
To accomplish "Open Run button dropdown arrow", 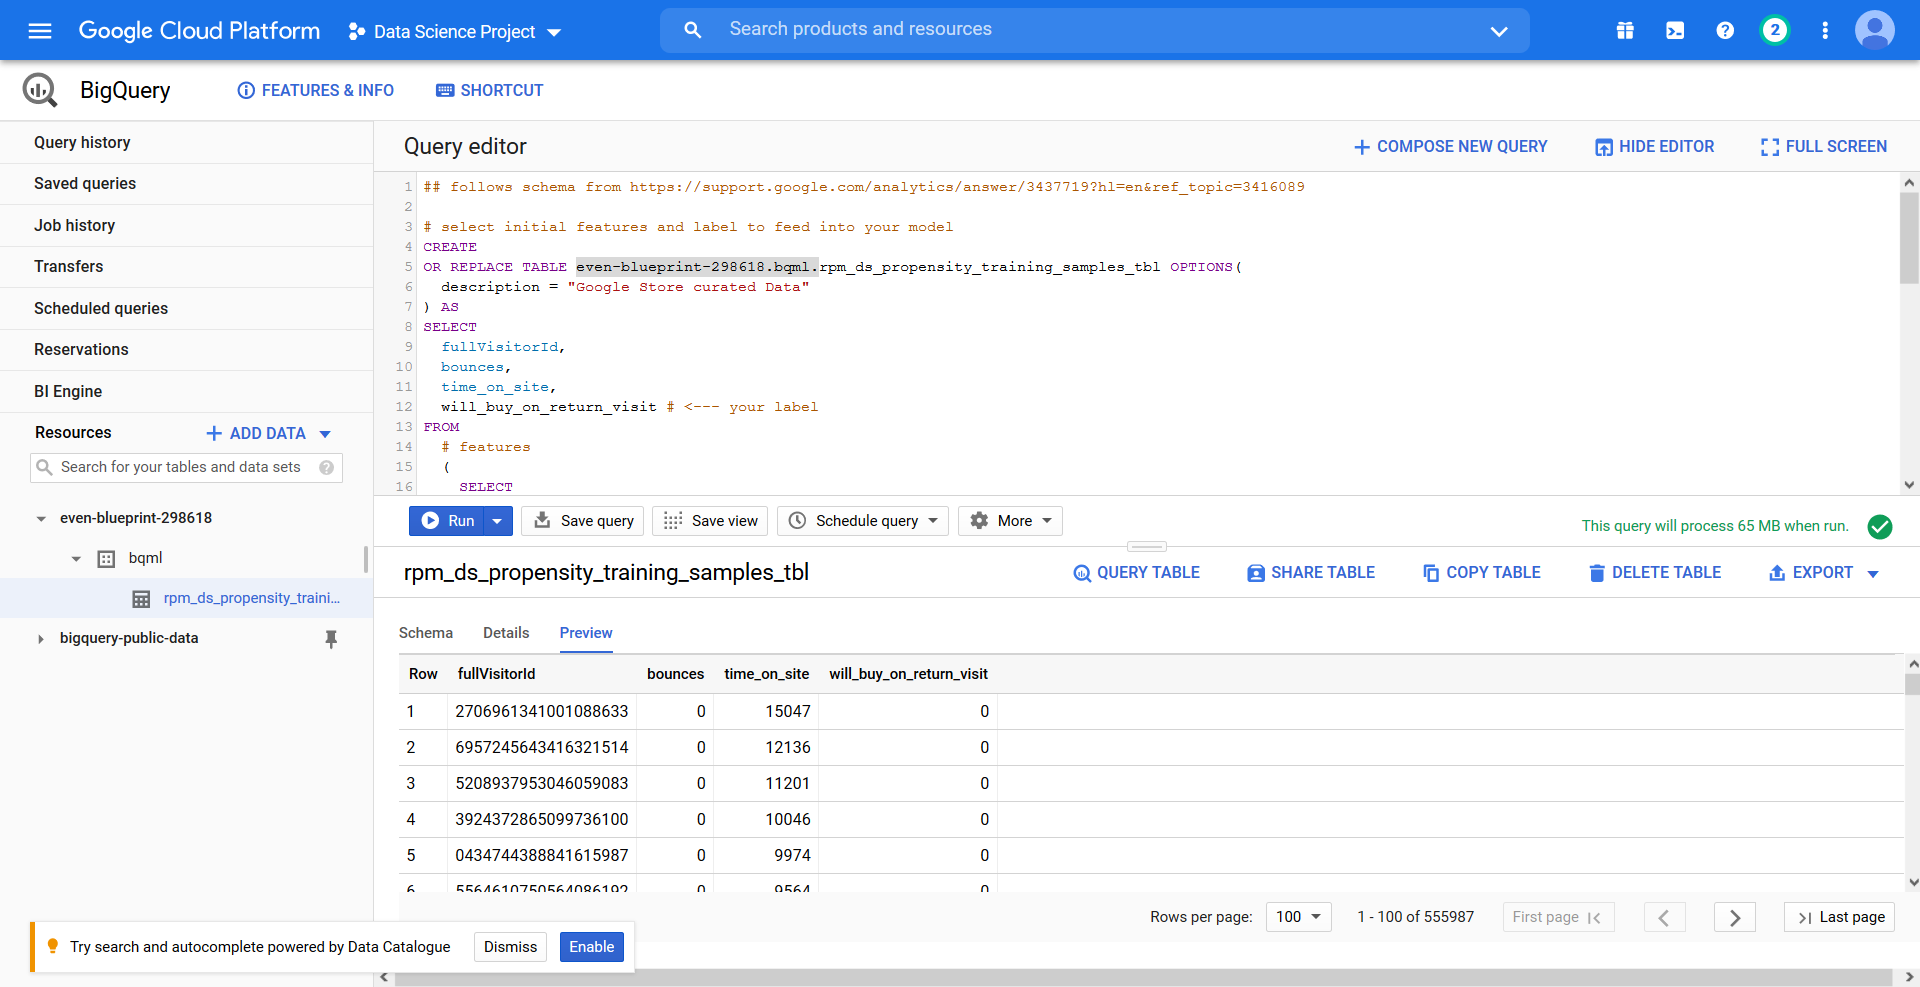I will (498, 521).
